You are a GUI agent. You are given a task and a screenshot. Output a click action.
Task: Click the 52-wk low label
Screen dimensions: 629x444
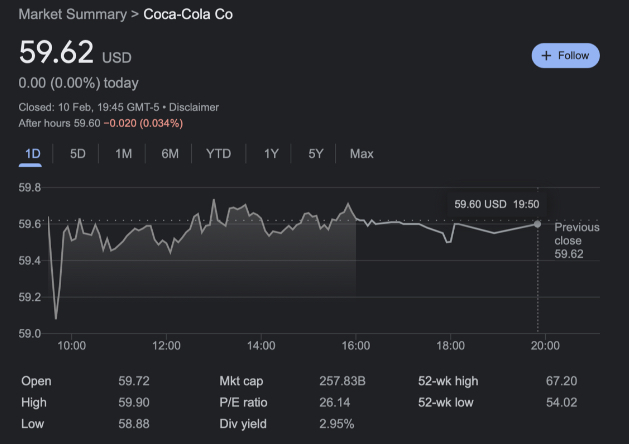446,402
